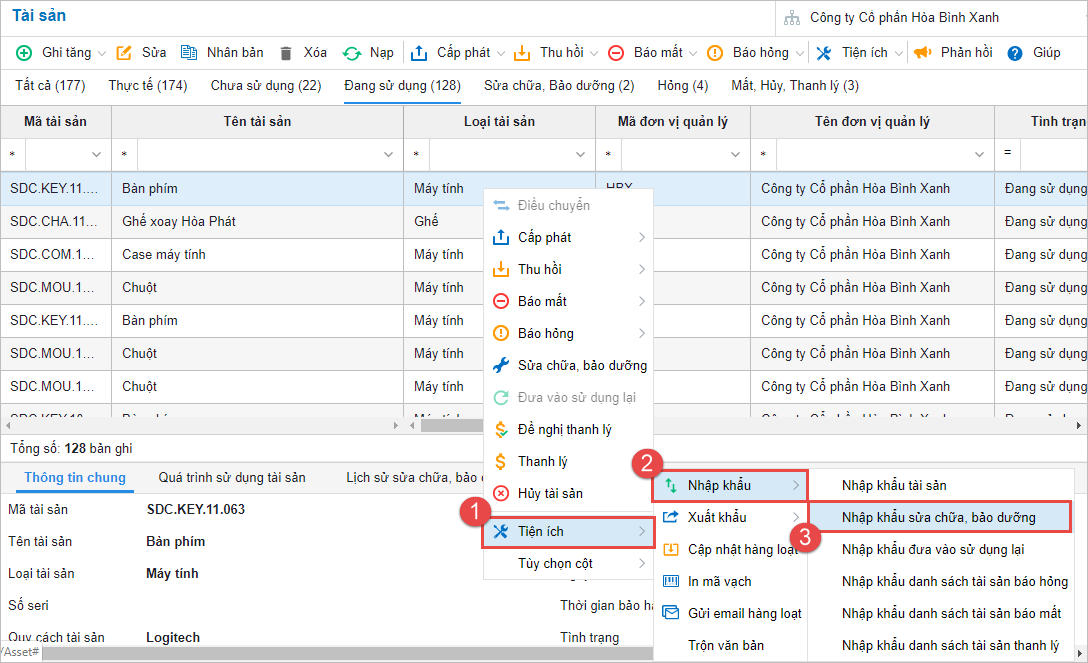Screen dimensions: 1088x663
Task: Click the Nạp refresh icon
Action: pos(352,53)
